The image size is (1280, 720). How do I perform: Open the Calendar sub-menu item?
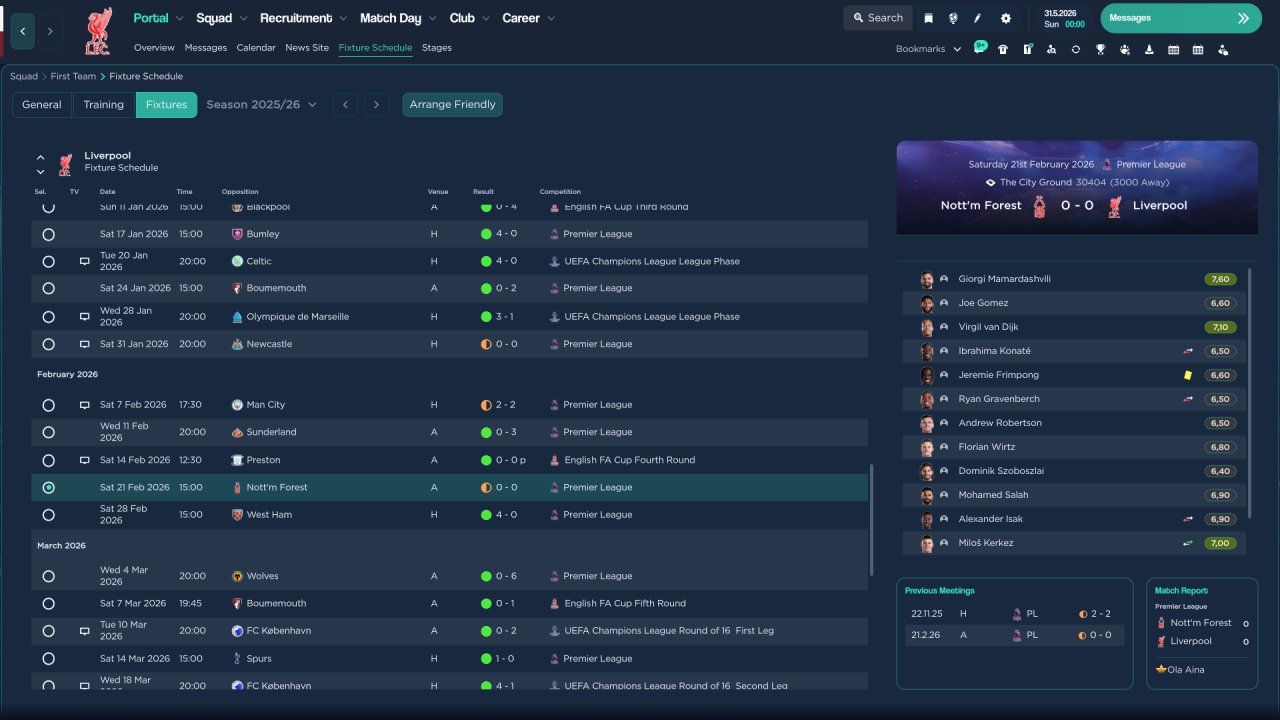tap(256, 48)
